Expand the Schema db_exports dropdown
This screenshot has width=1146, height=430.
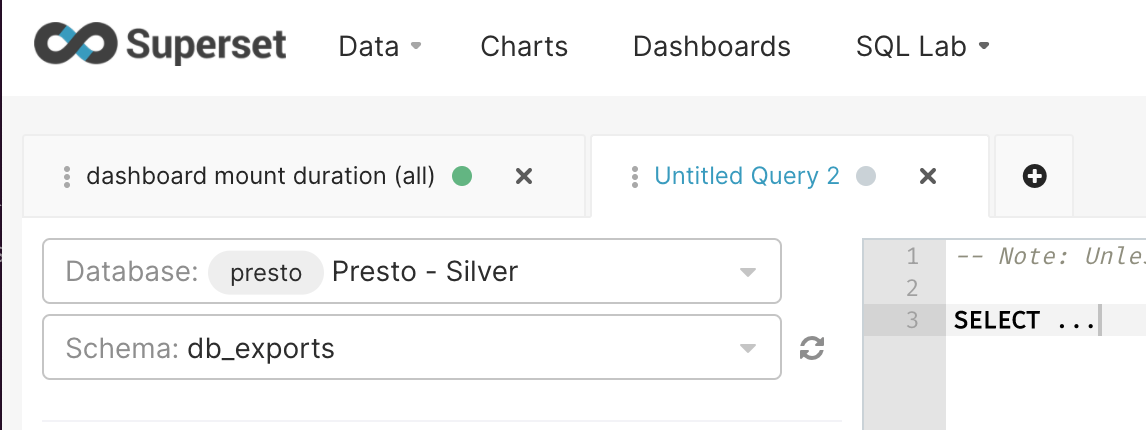point(746,348)
